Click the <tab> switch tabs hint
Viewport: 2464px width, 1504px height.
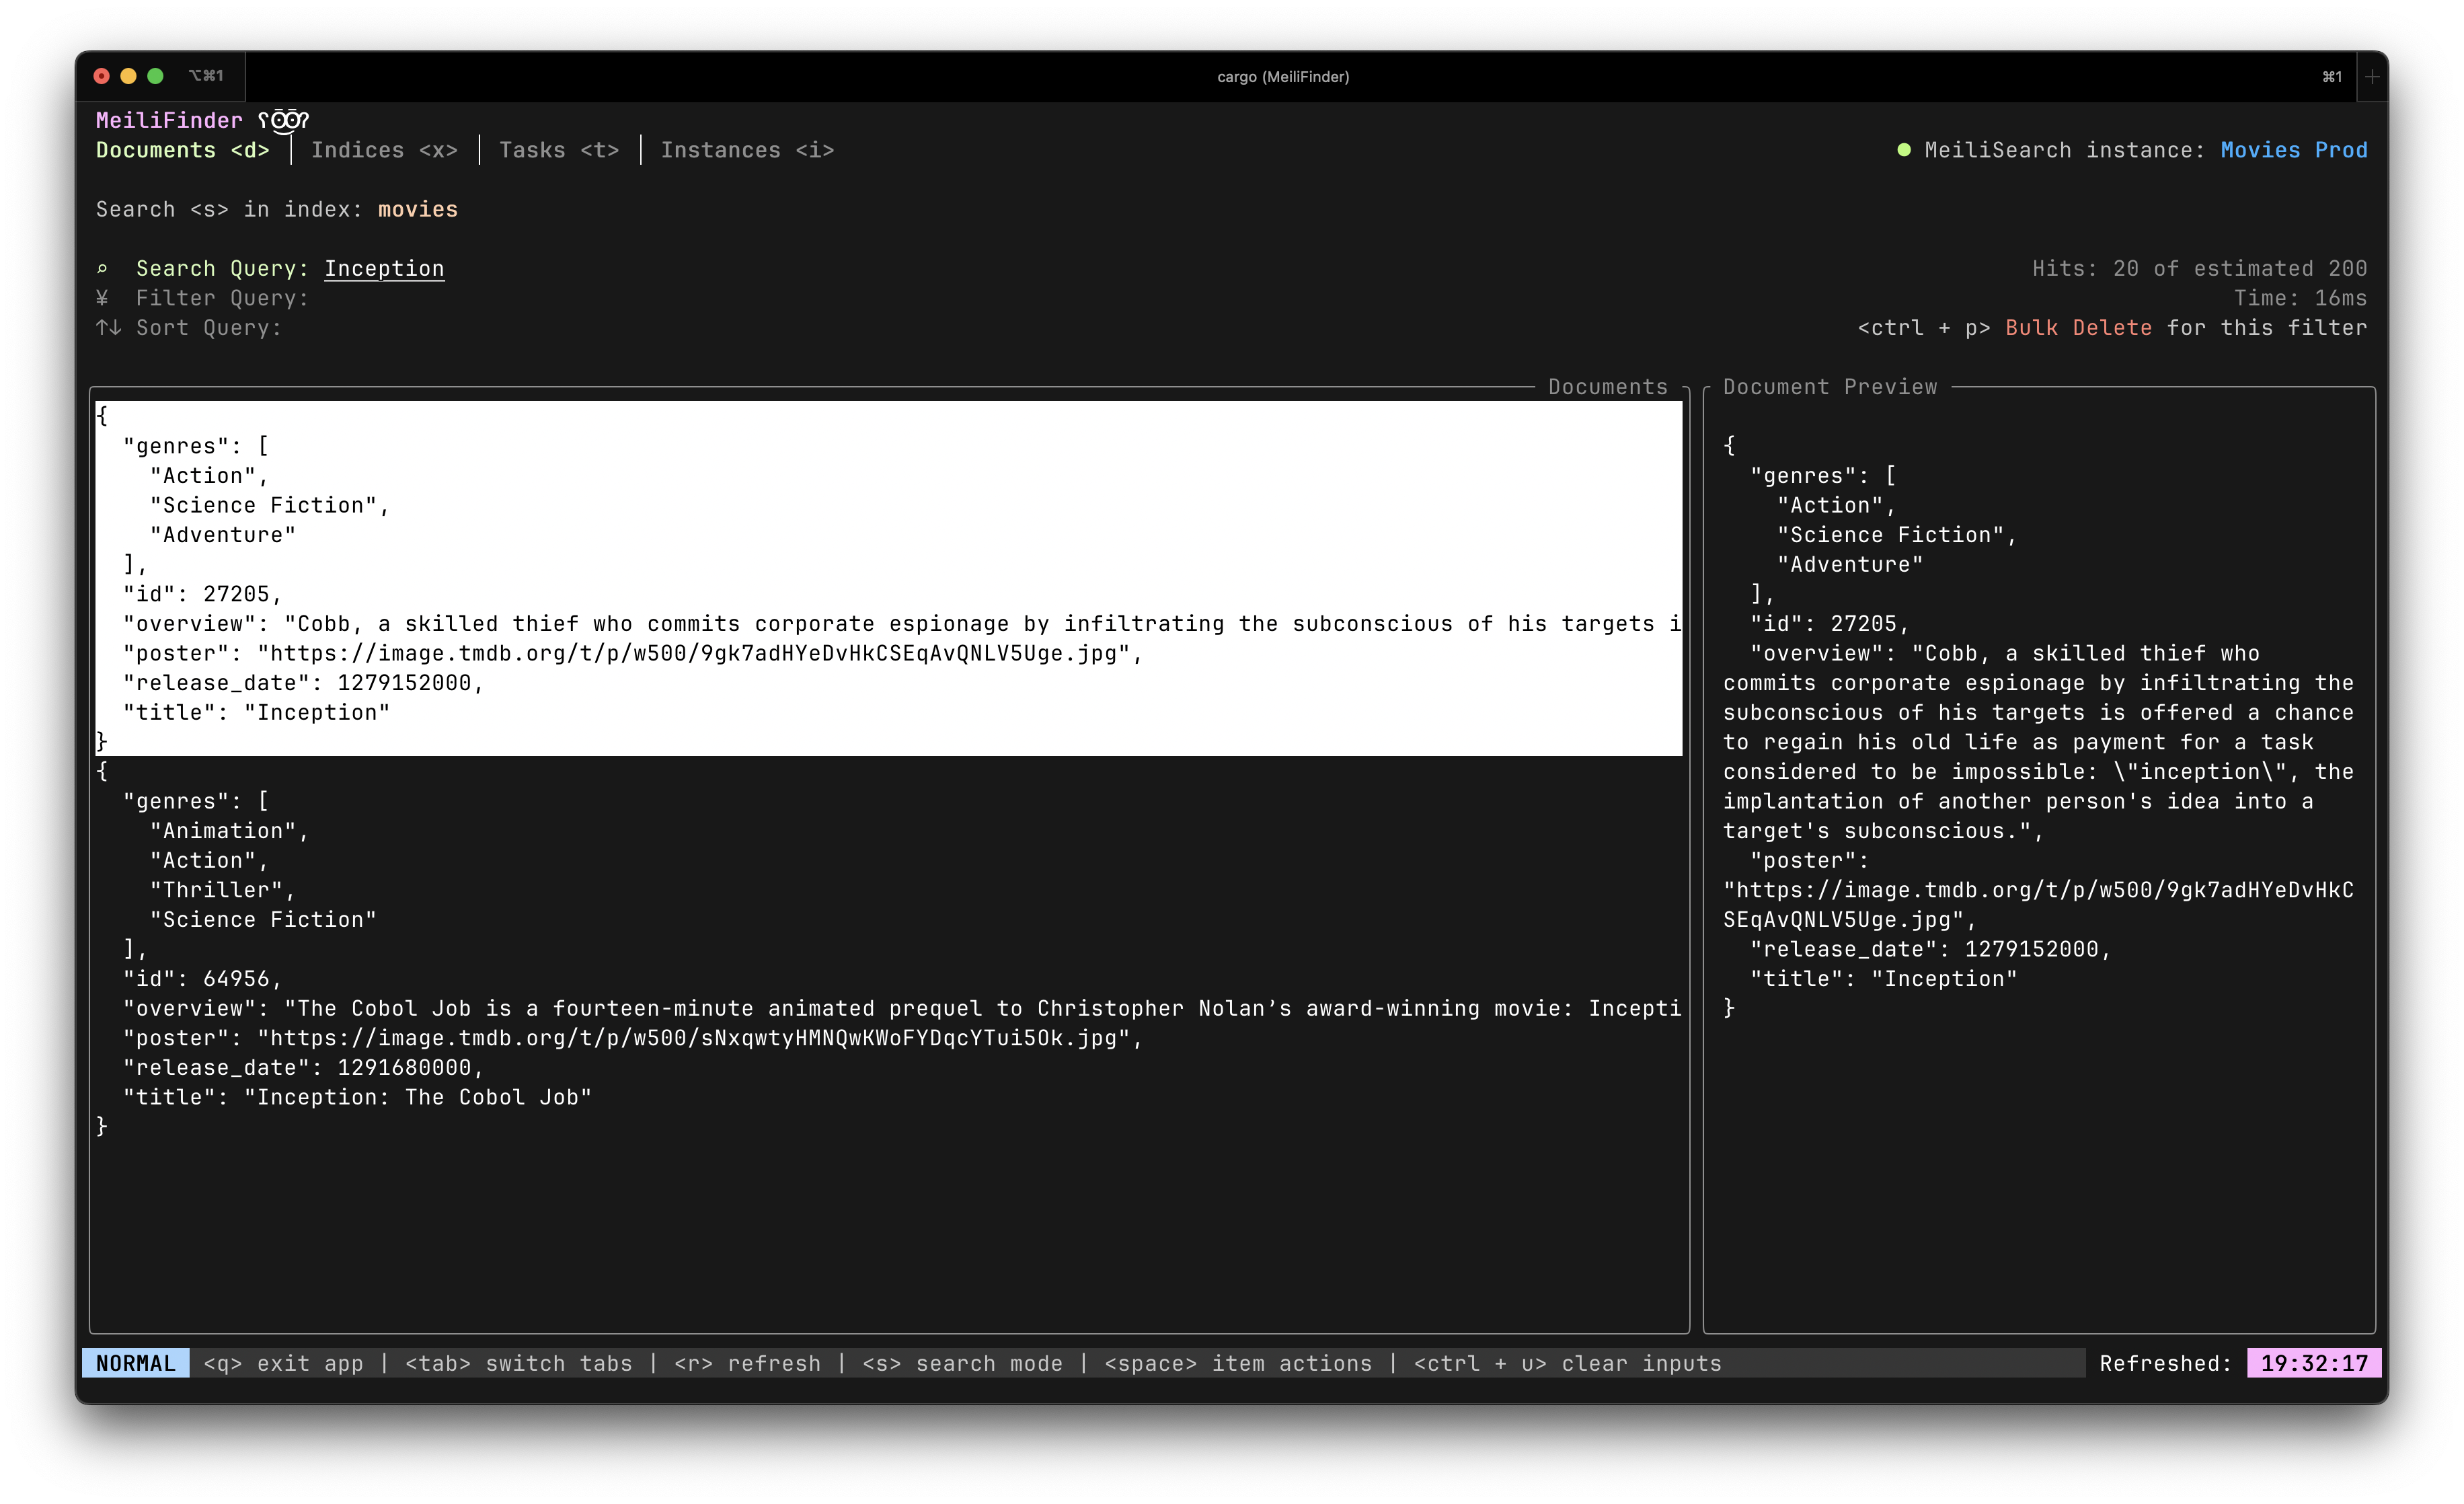(518, 1363)
